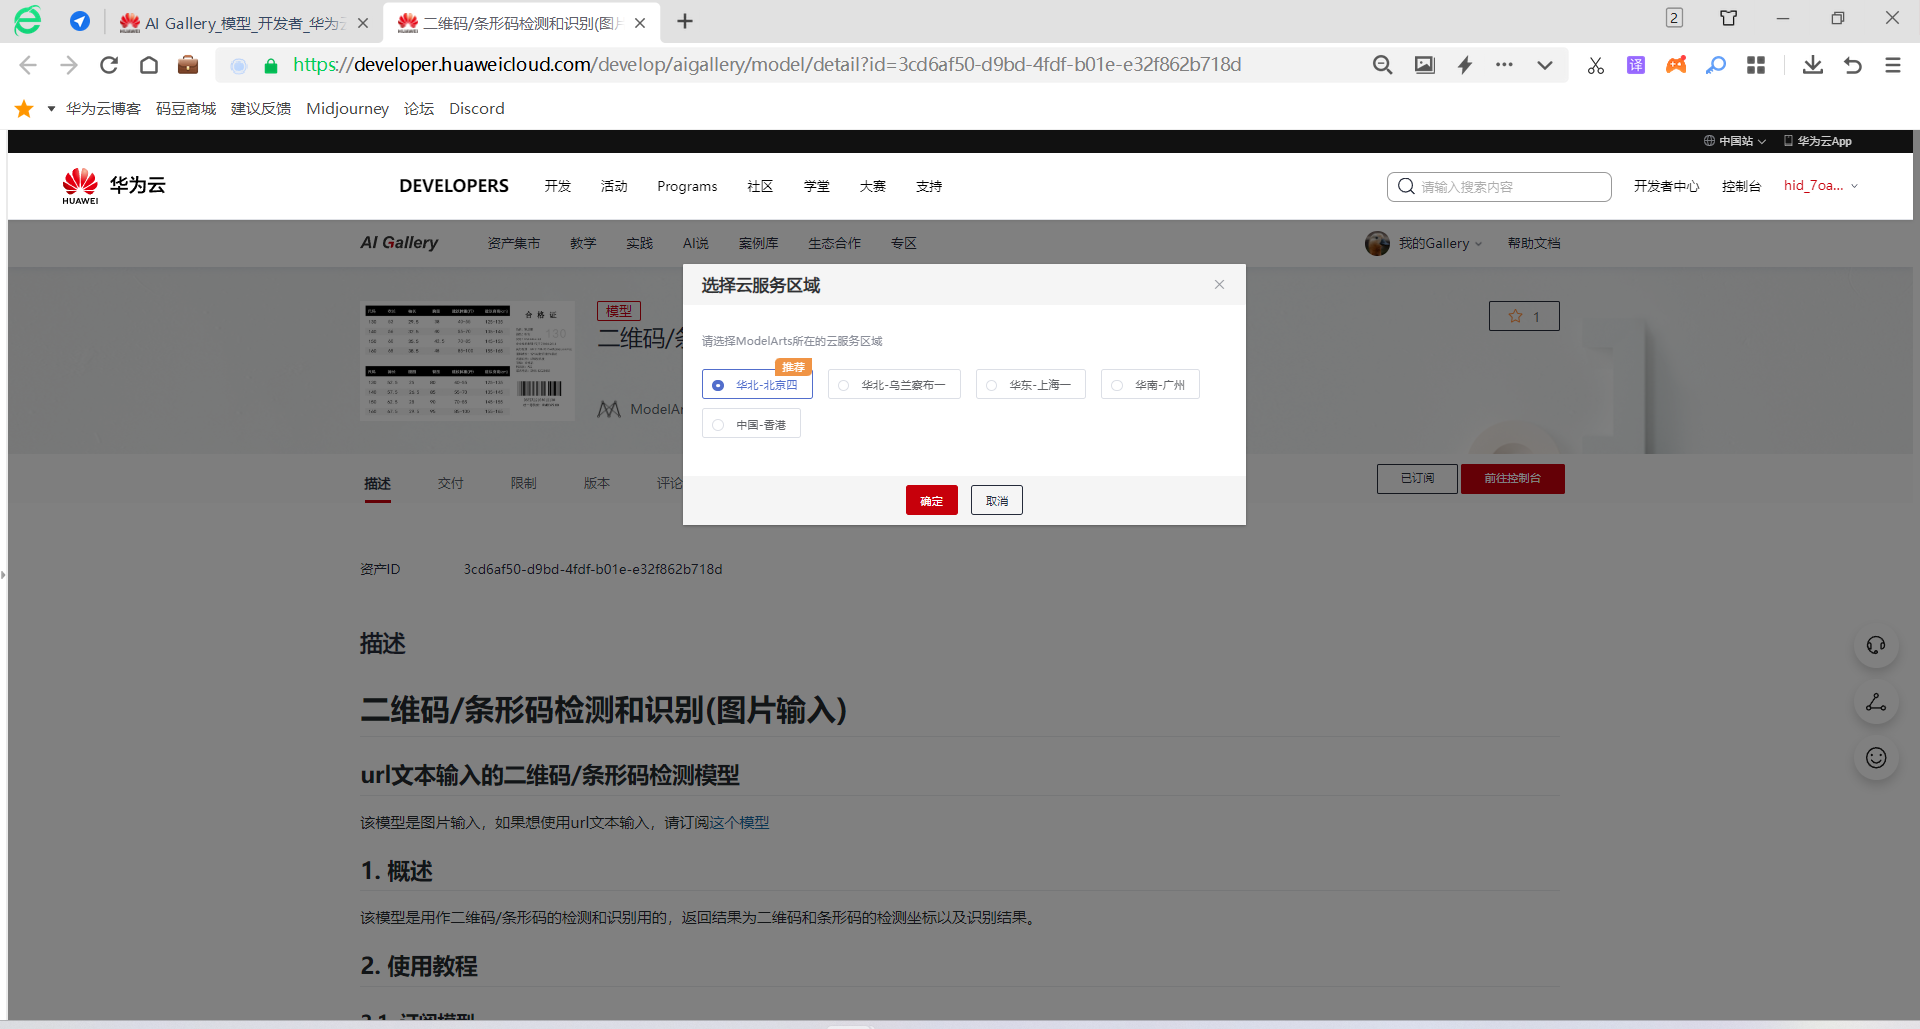
Task: Confirm region with the 确定 button
Action: point(932,500)
